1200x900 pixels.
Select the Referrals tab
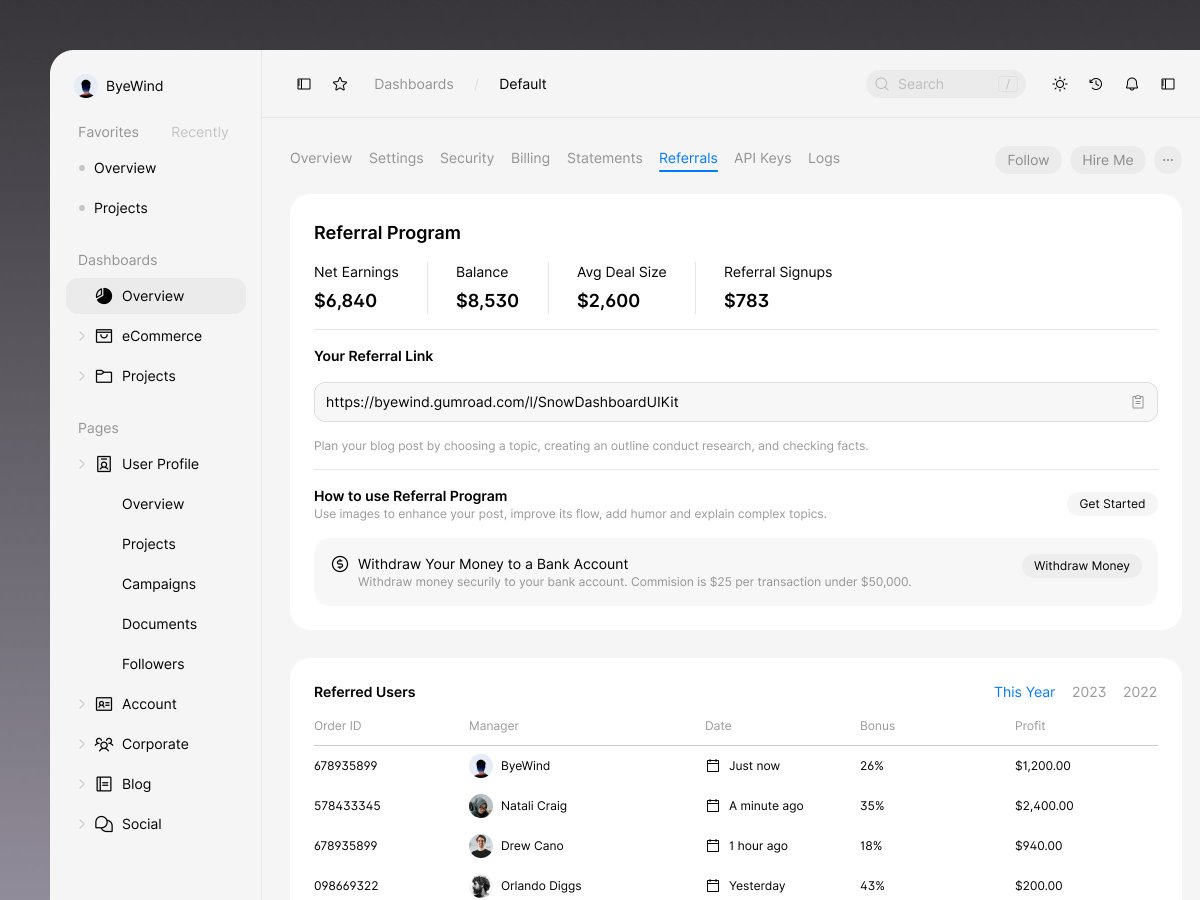pyautogui.click(x=688, y=158)
